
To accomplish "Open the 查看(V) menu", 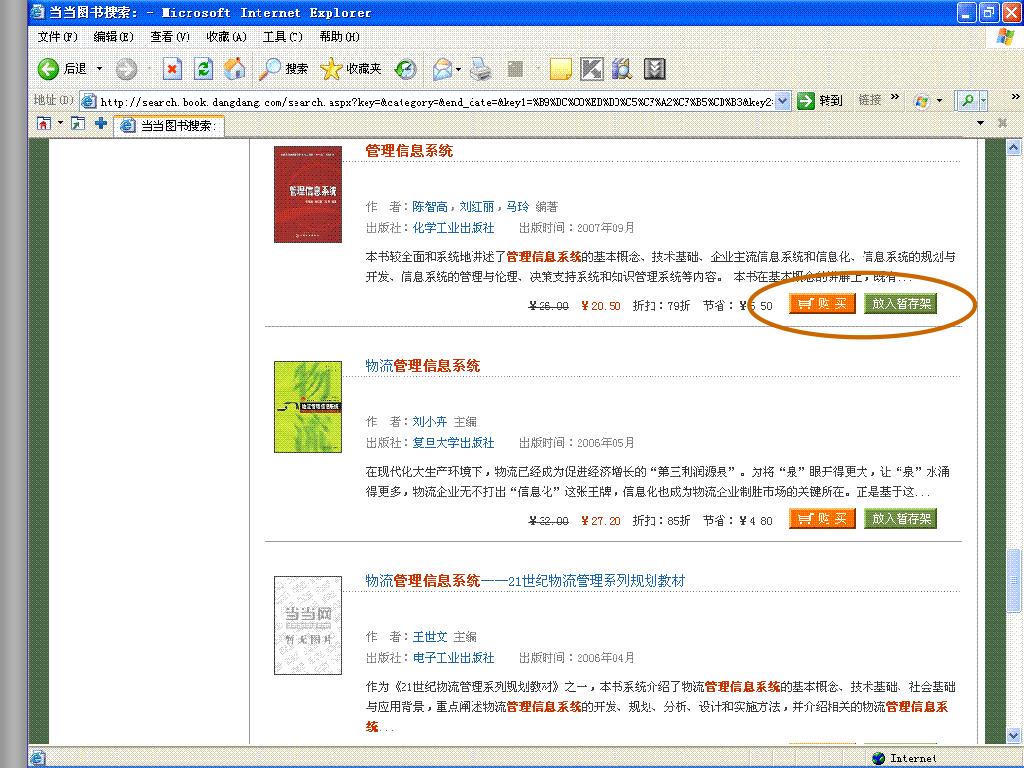I will pyautogui.click(x=170, y=37).
